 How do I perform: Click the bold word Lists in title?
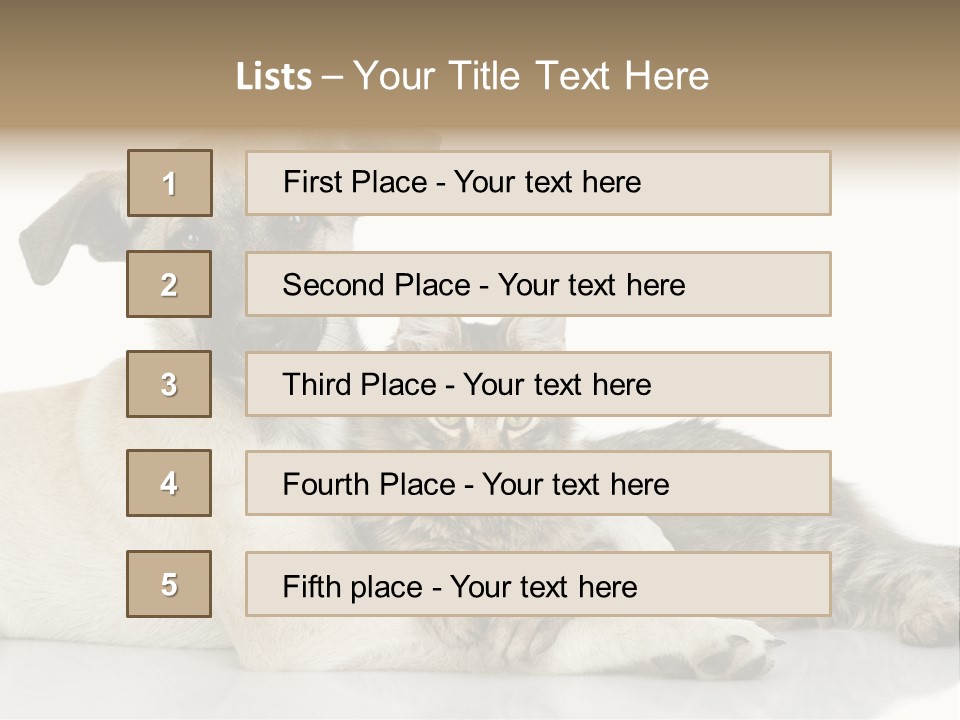point(273,77)
